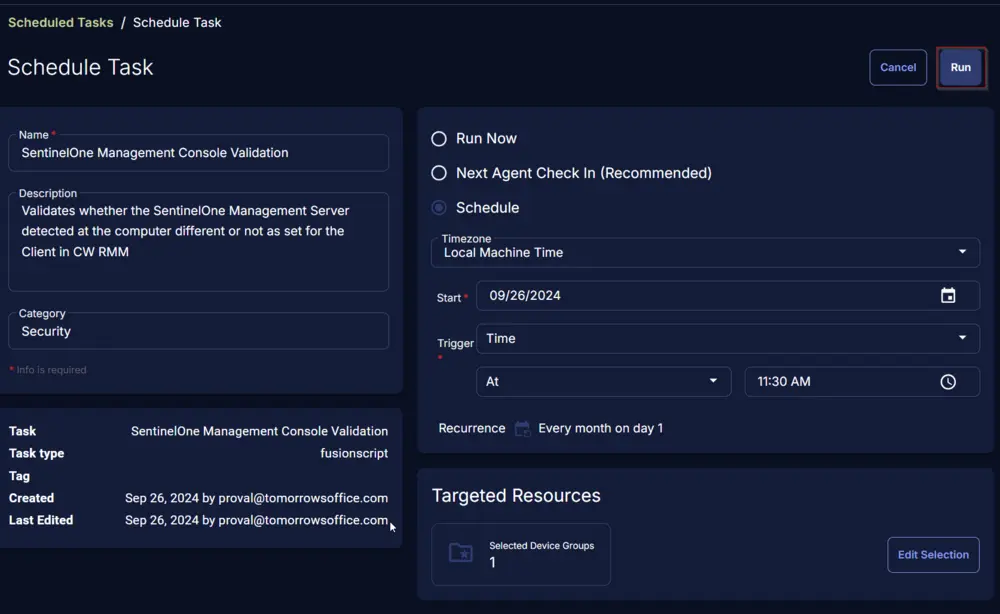Click the Schedule Task breadcrumb text
Screen dimensions: 1000x614
(177, 22)
